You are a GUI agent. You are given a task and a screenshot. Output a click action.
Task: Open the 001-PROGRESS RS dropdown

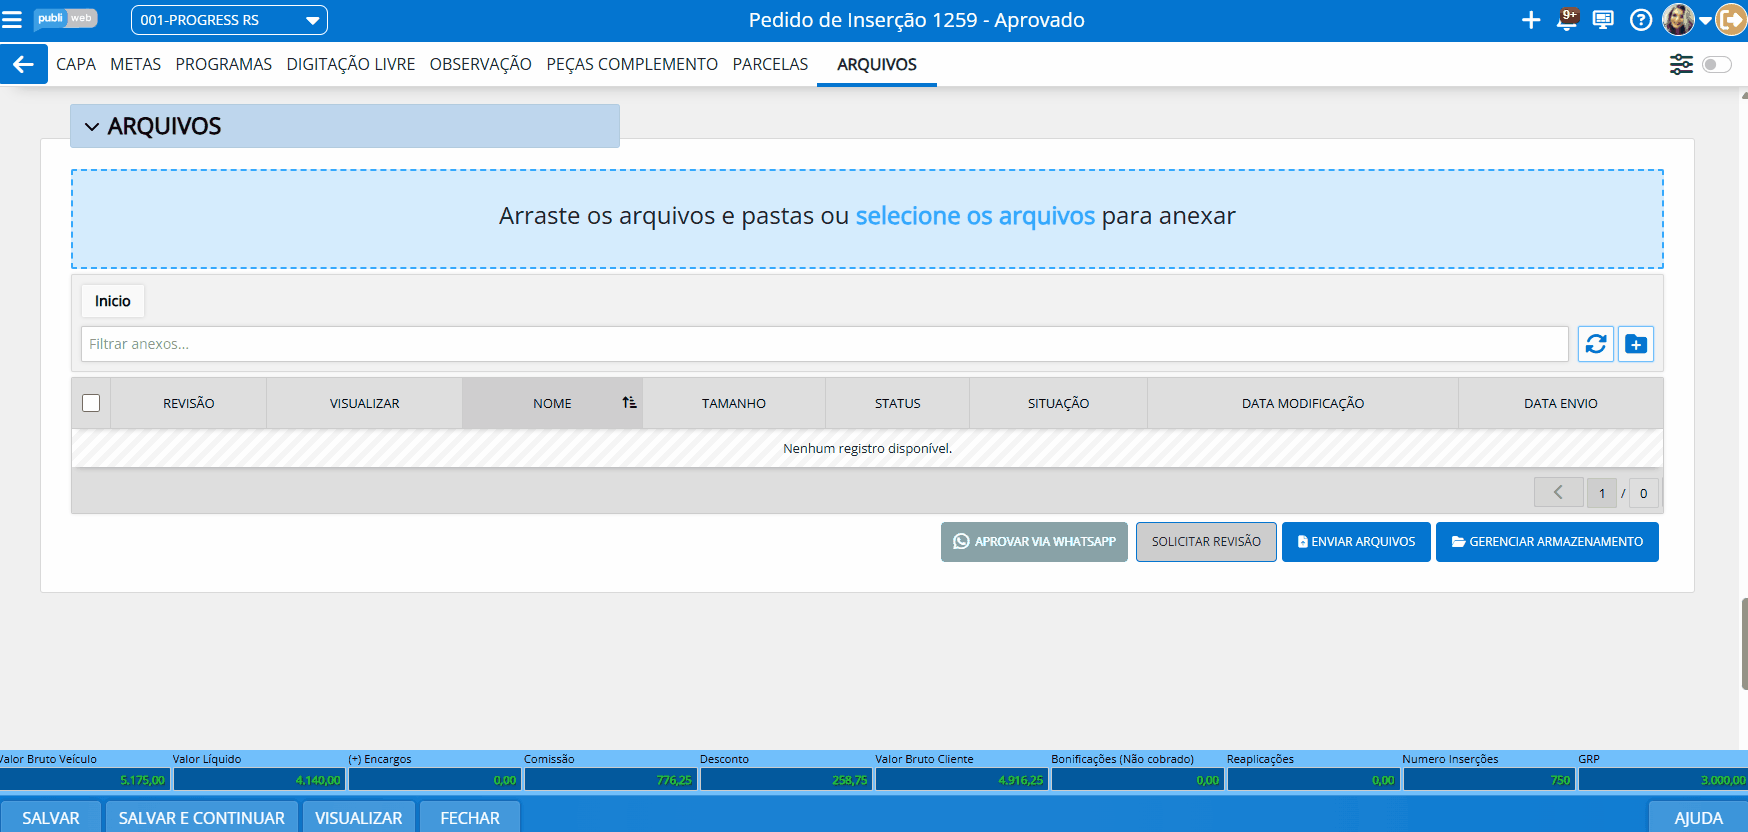coord(229,20)
